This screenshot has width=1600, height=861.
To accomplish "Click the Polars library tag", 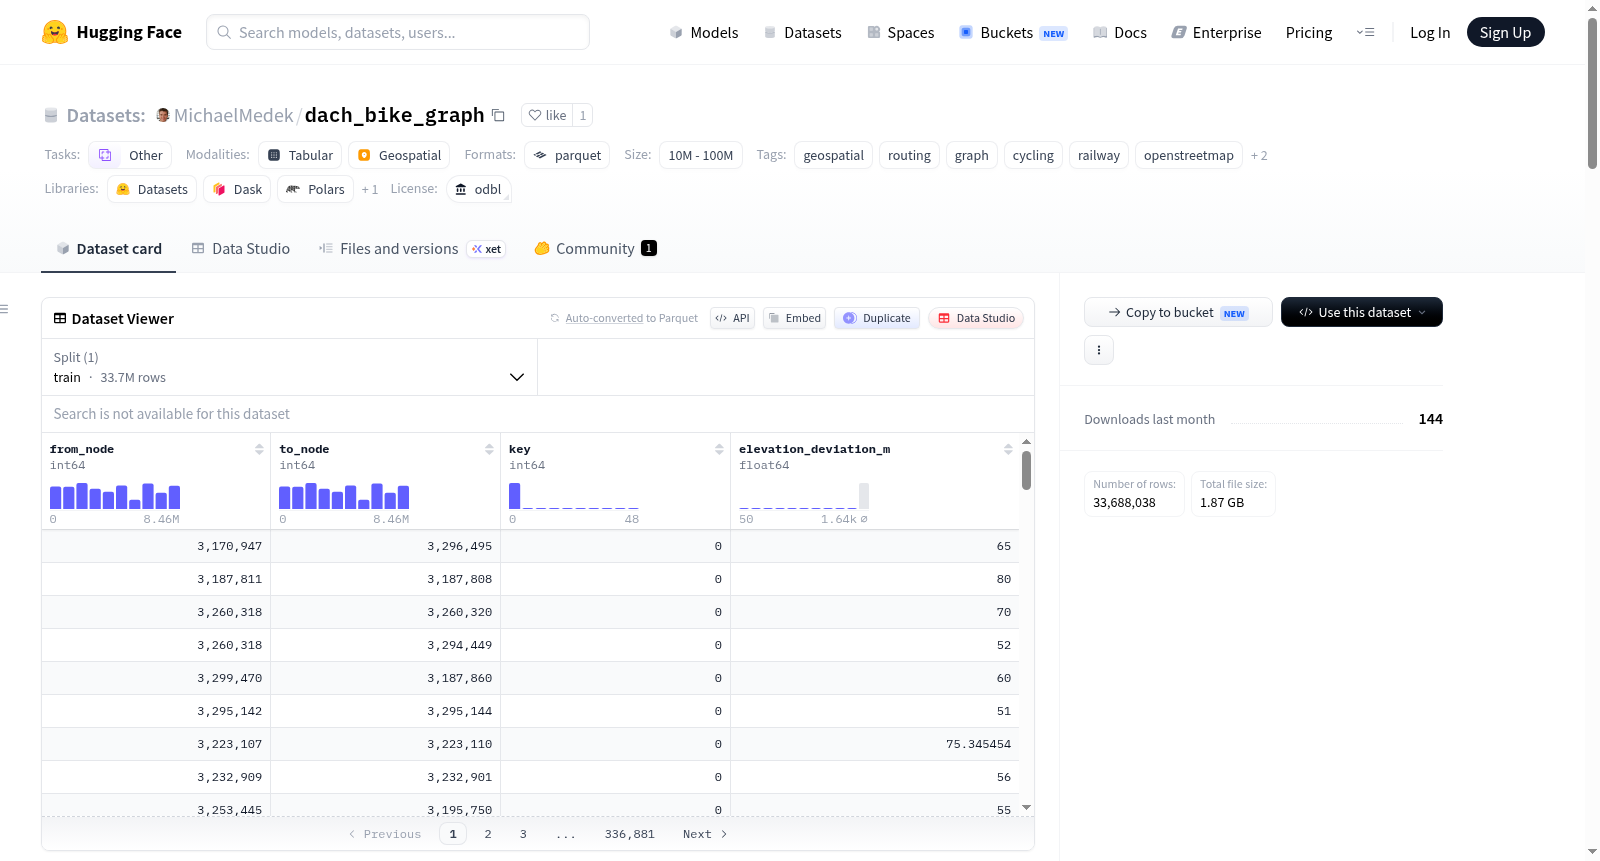I will pos(315,189).
